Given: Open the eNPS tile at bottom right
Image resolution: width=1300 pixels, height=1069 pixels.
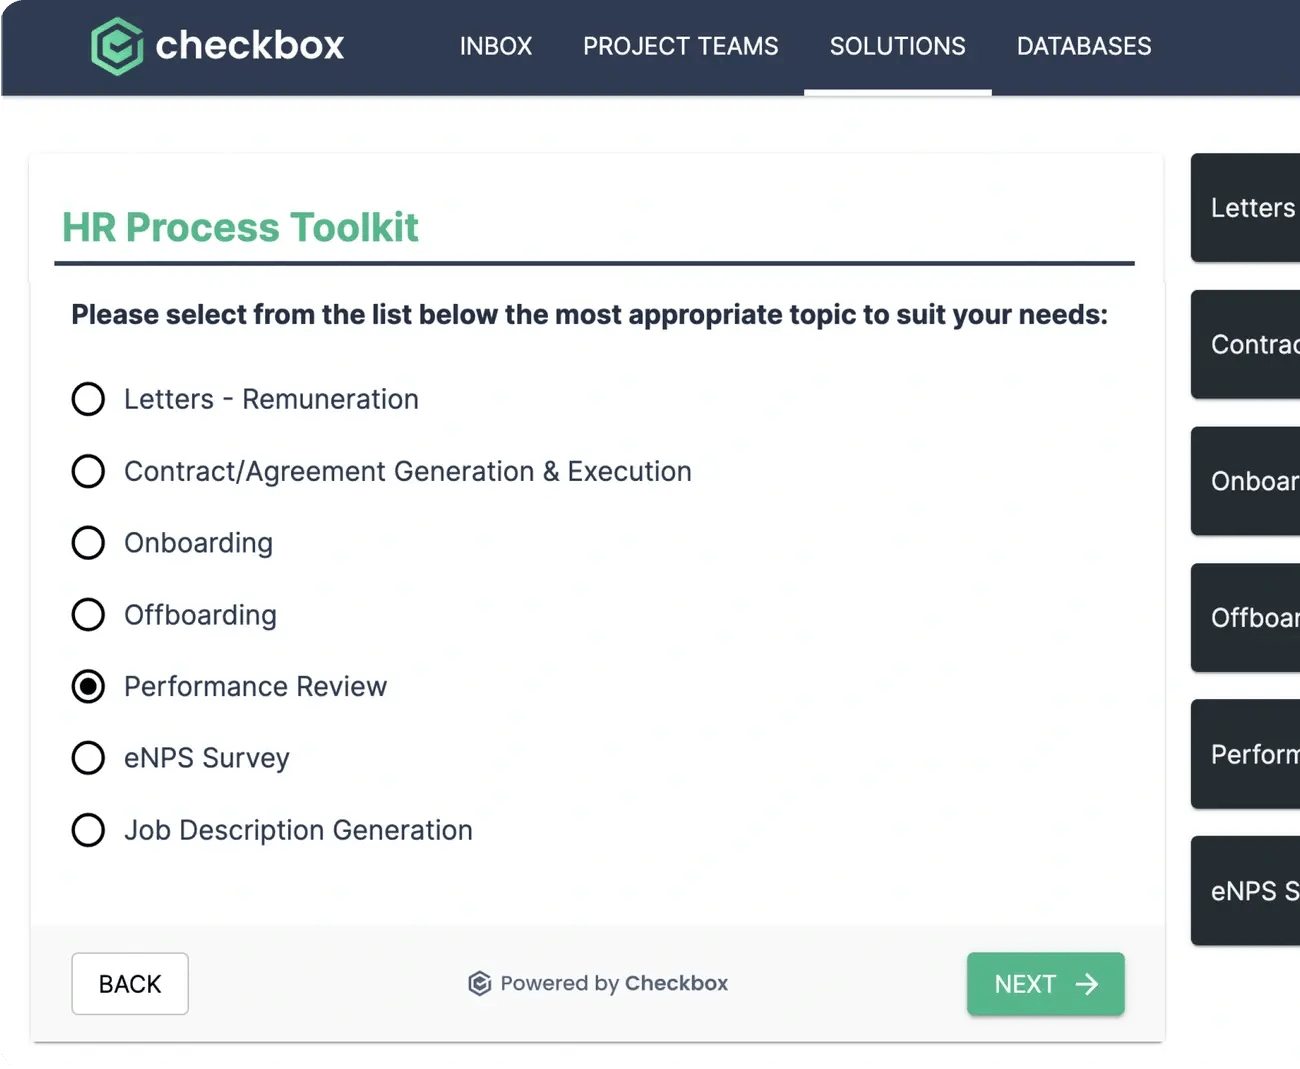Looking at the screenshot, I should pyautogui.click(x=1253, y=891).
